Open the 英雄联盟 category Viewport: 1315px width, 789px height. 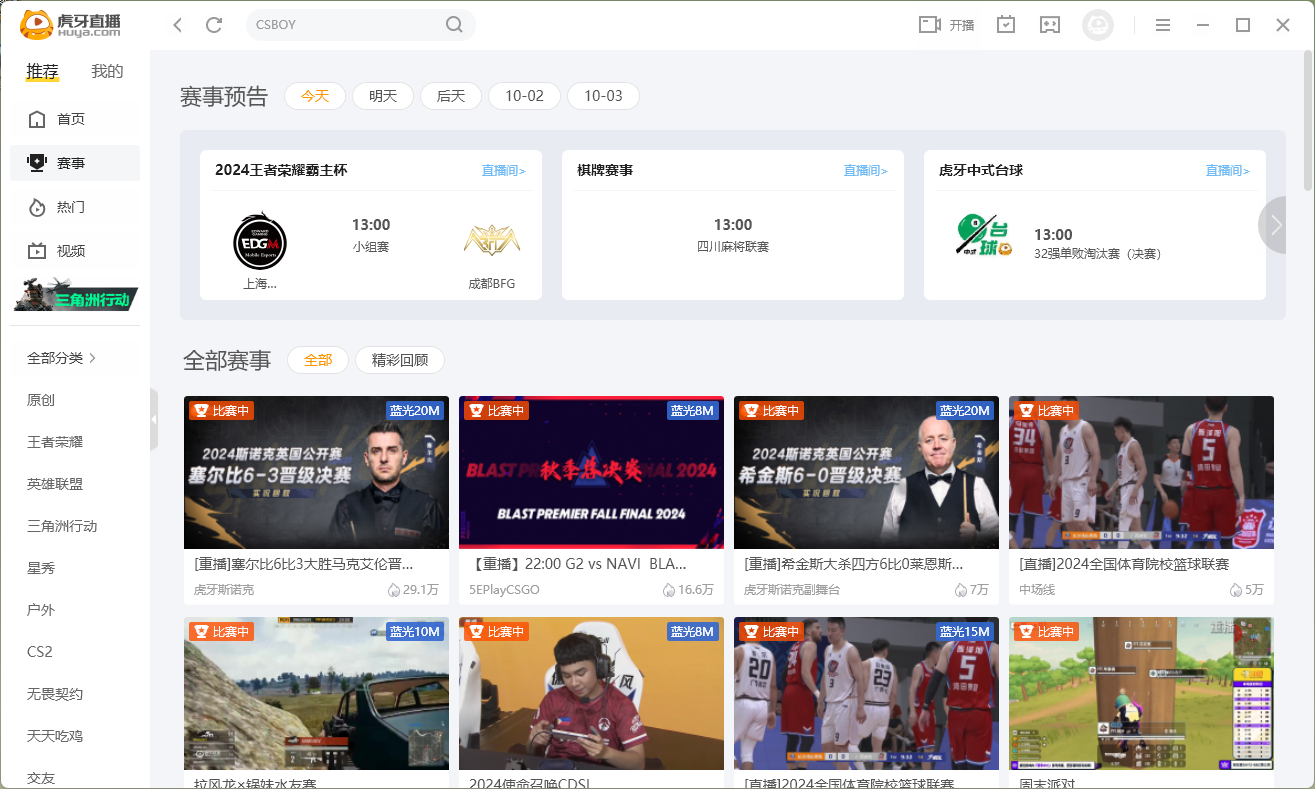click(x=55, y=484)
